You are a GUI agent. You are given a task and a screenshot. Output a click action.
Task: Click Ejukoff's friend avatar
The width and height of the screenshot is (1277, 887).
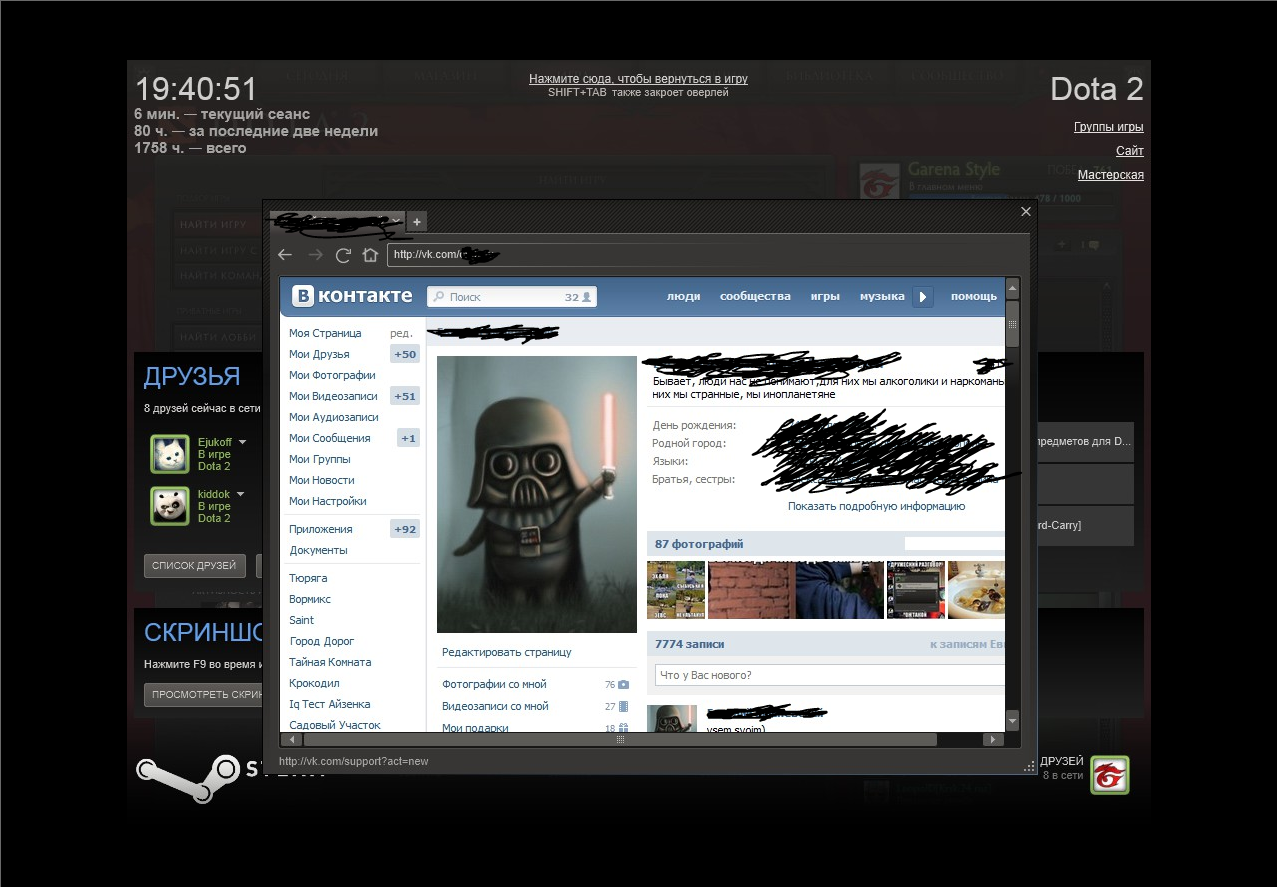tap(170, 454)
